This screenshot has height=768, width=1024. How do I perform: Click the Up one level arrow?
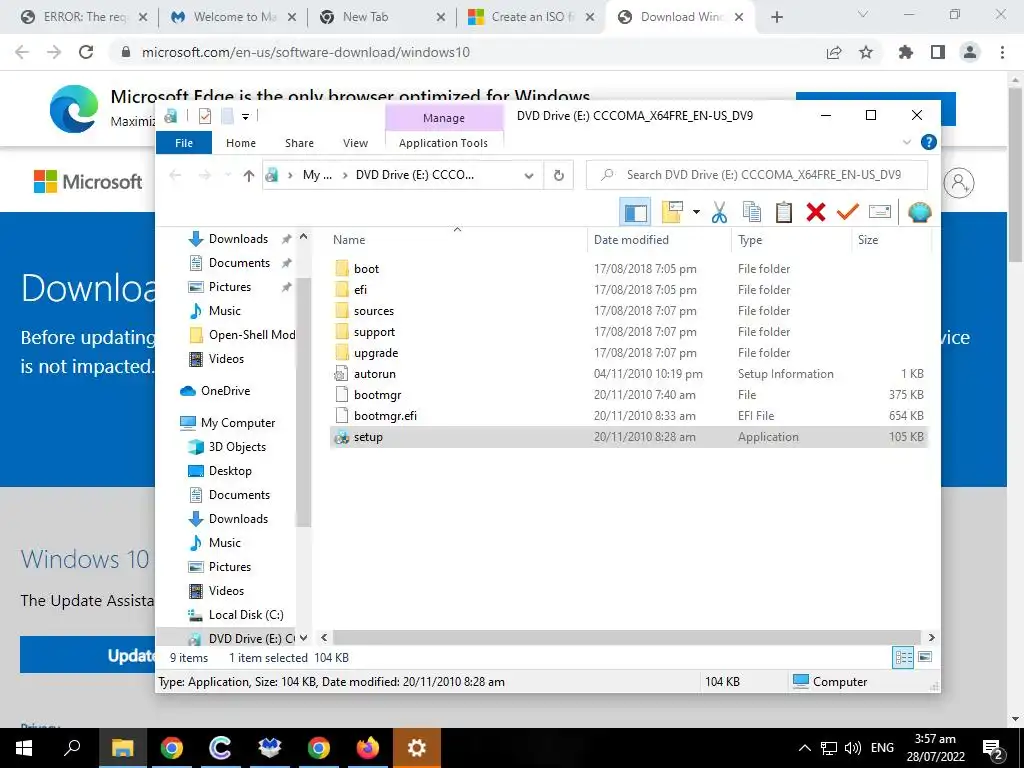[x=248, y=175]
